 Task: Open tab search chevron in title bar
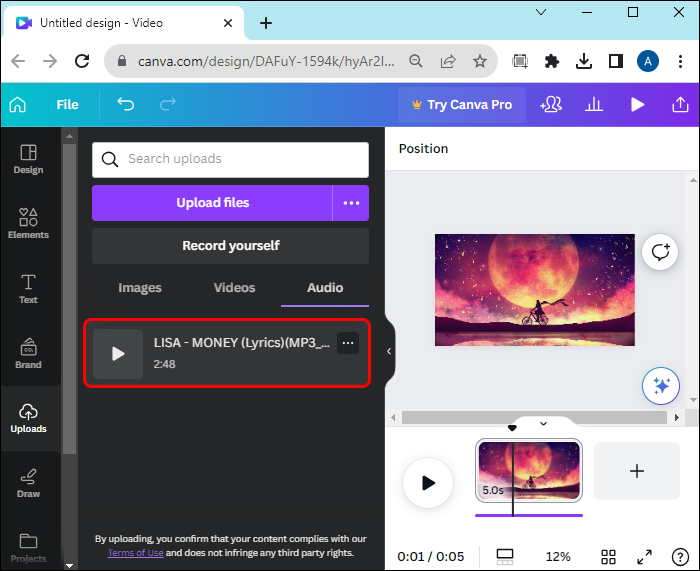[x=541, y=13]
